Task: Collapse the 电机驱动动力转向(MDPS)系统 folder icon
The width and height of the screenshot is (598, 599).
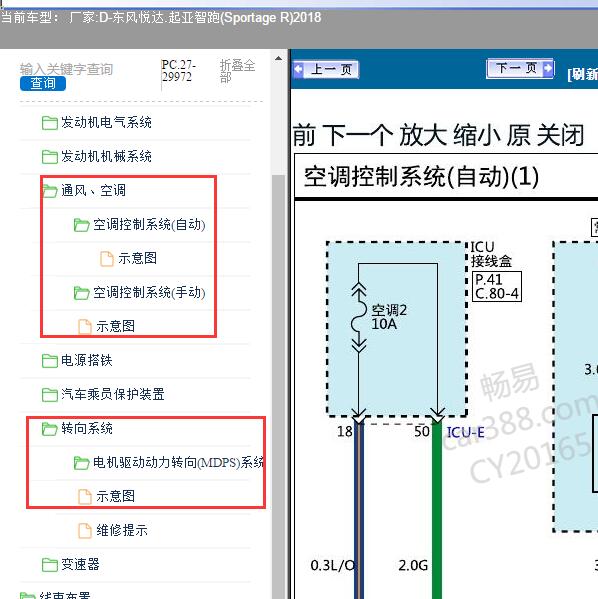Action: point(81,463)
